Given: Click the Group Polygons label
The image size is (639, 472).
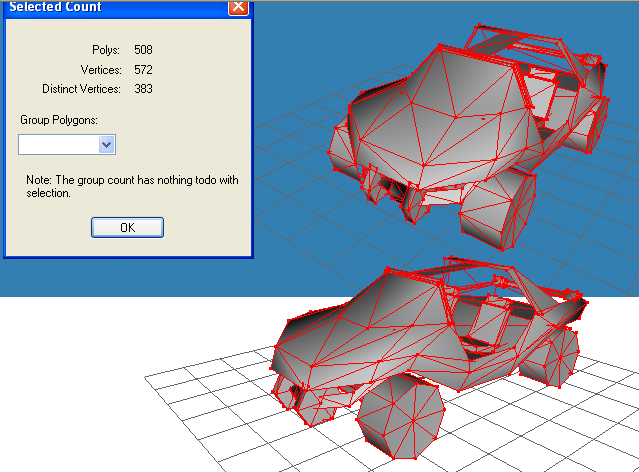Looking at the screenshot, I should [x=59, y=120].
